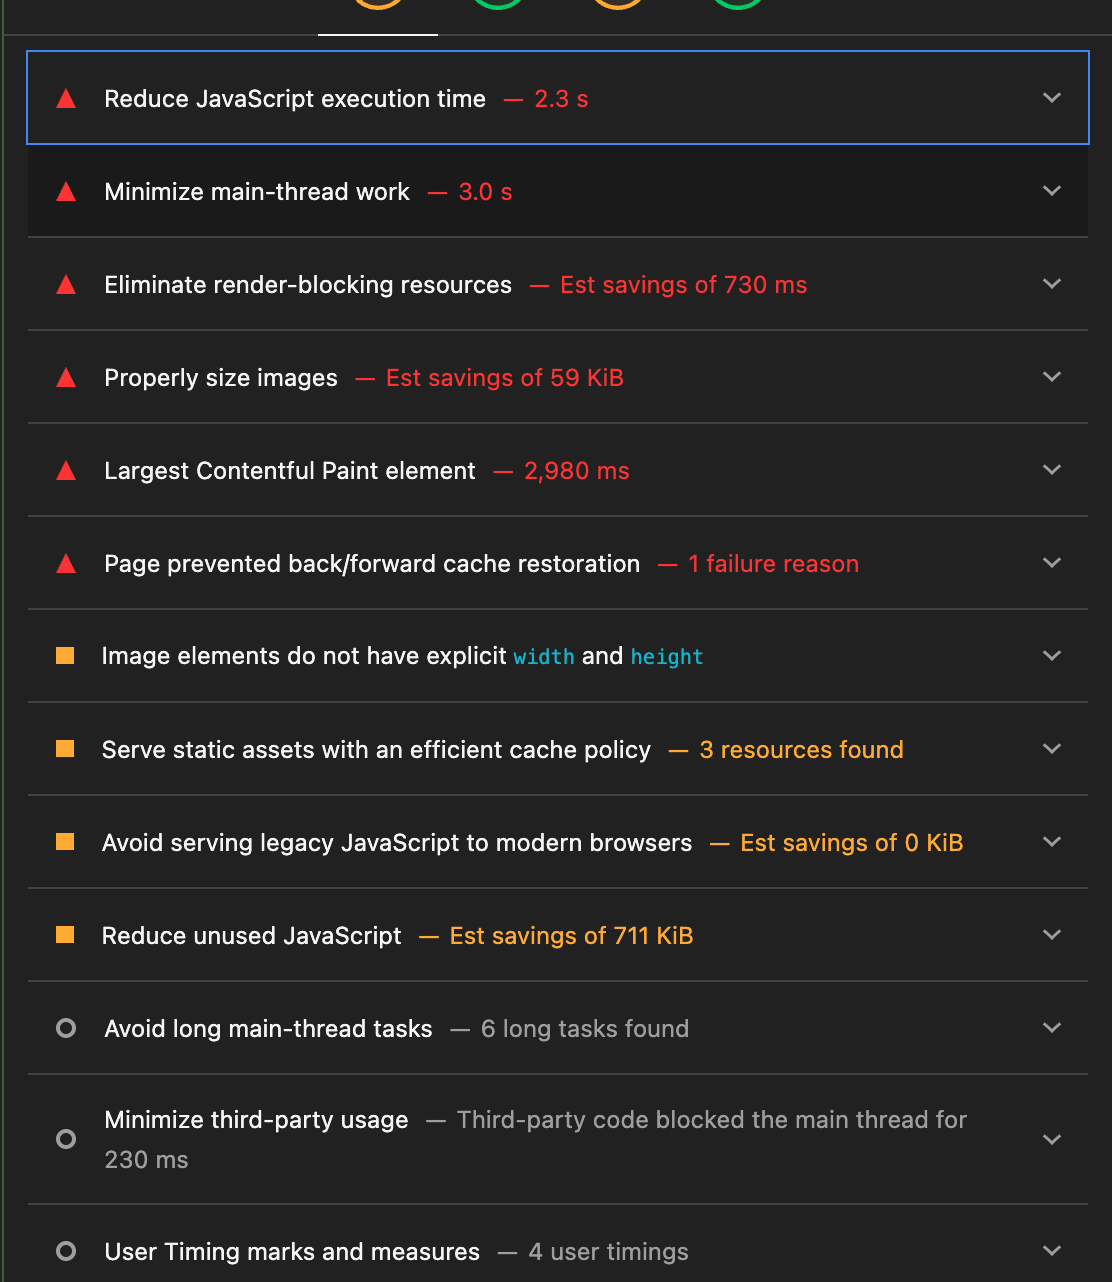This screenshot has width=1112, height=1282.
Task: Click the warning triangle for Eliminate render-blocking resources
Action: point(66,284)
